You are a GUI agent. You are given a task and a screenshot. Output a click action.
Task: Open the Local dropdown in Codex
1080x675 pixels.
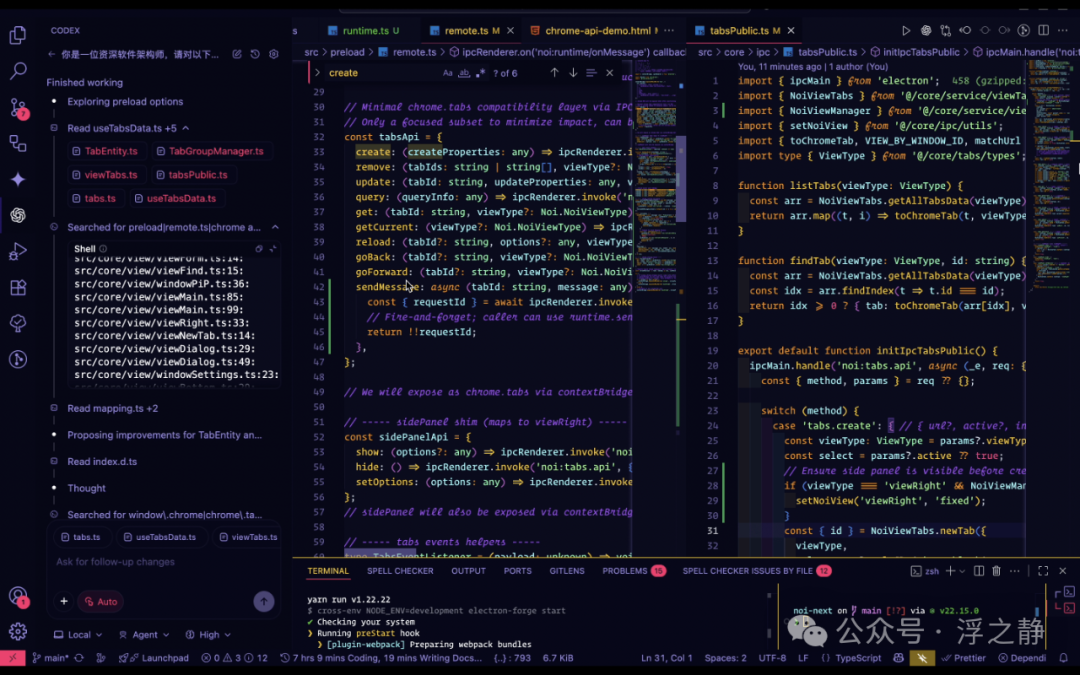coord(78,634)
